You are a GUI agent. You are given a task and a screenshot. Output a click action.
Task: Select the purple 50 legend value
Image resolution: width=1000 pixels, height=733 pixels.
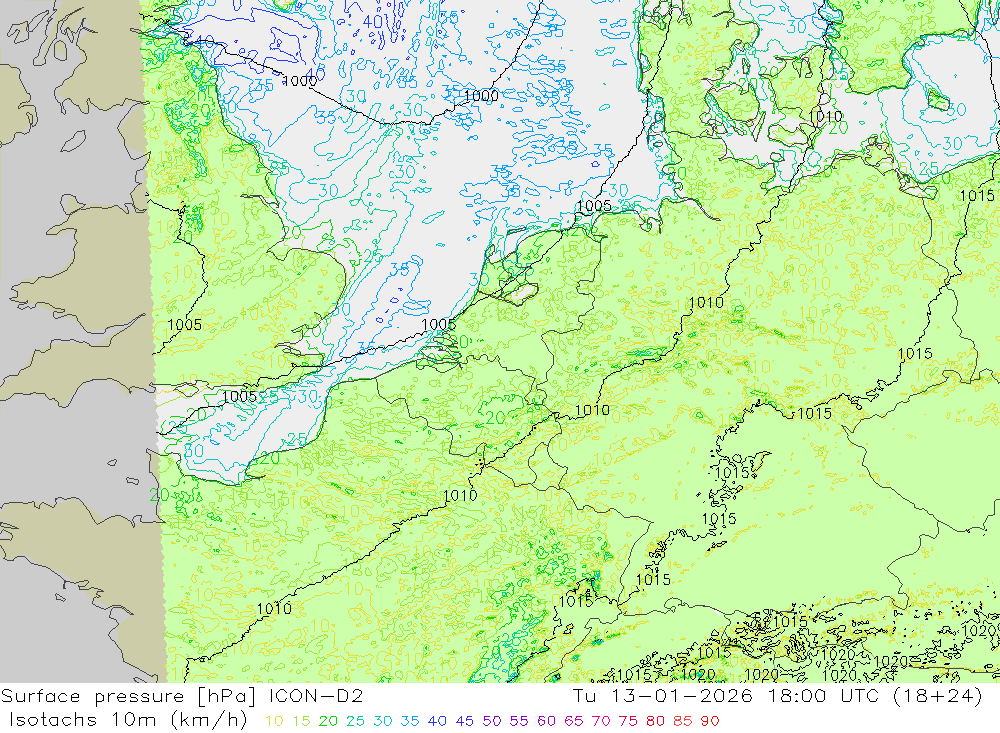(492, 721)
